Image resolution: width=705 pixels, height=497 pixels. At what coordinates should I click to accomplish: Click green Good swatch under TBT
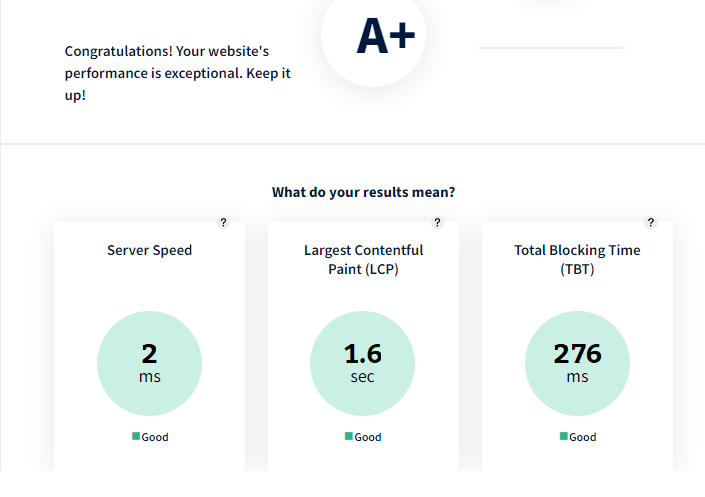(563, 436)
